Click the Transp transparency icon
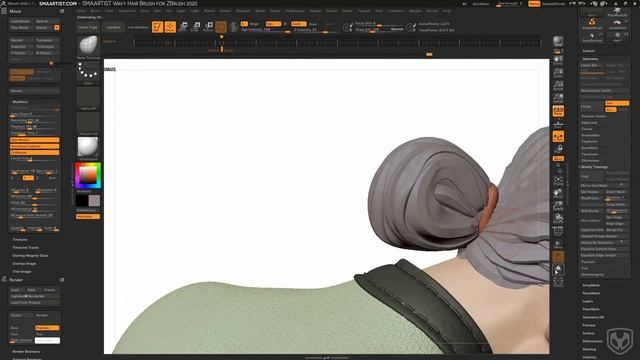The width and height of the screenshot is (640, 360). pyautogui.click(x=558, y=245)
